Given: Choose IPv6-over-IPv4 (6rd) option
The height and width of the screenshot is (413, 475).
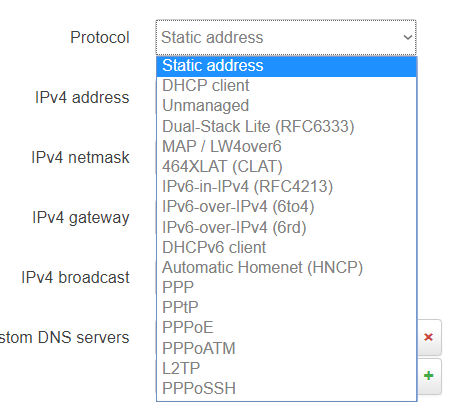Looking at the screenshot, I should click(x=286, y=228).
